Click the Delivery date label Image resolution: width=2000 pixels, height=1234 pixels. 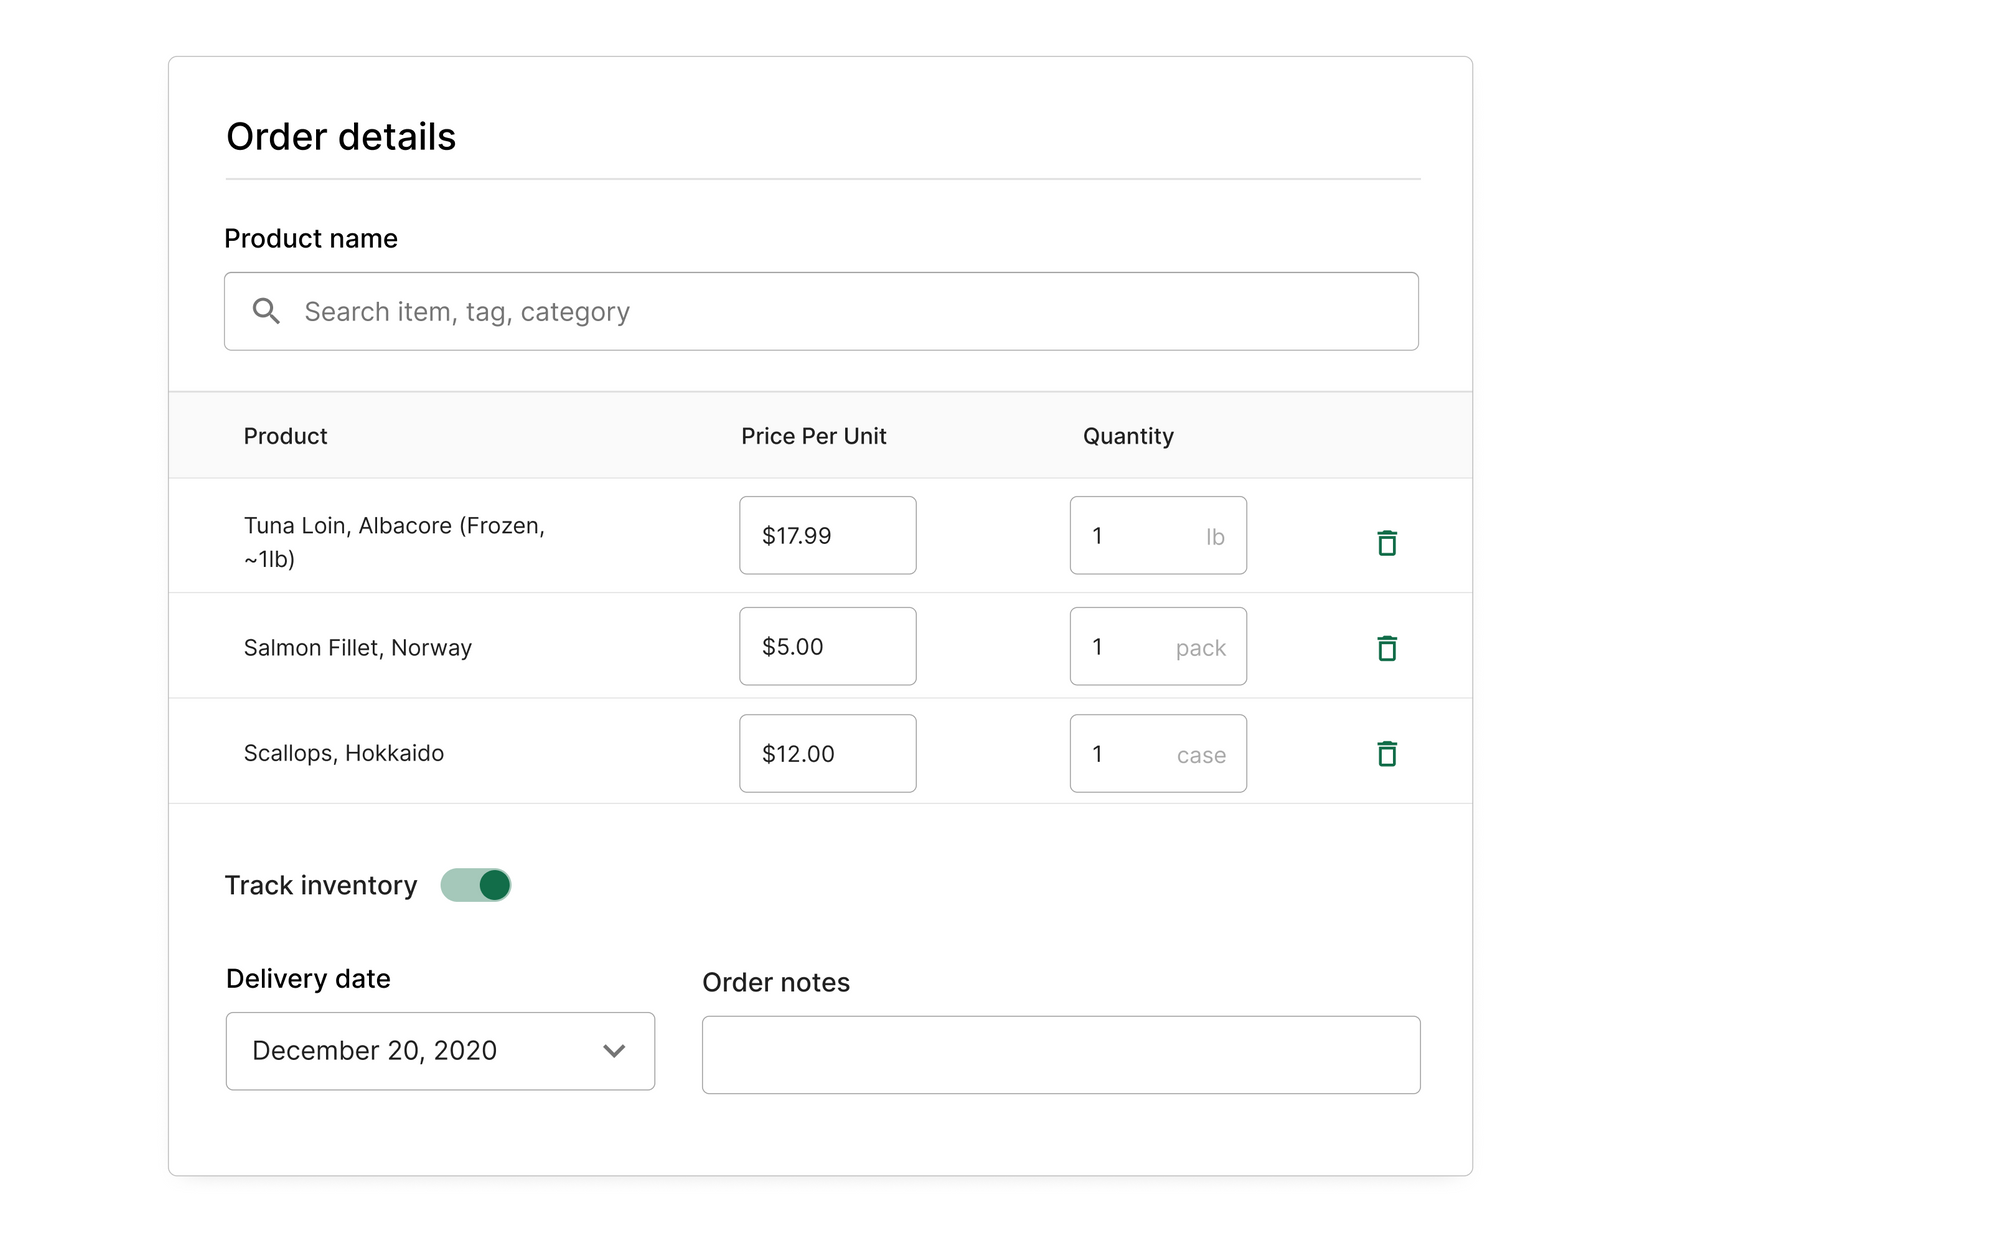(x=308, y=978)
